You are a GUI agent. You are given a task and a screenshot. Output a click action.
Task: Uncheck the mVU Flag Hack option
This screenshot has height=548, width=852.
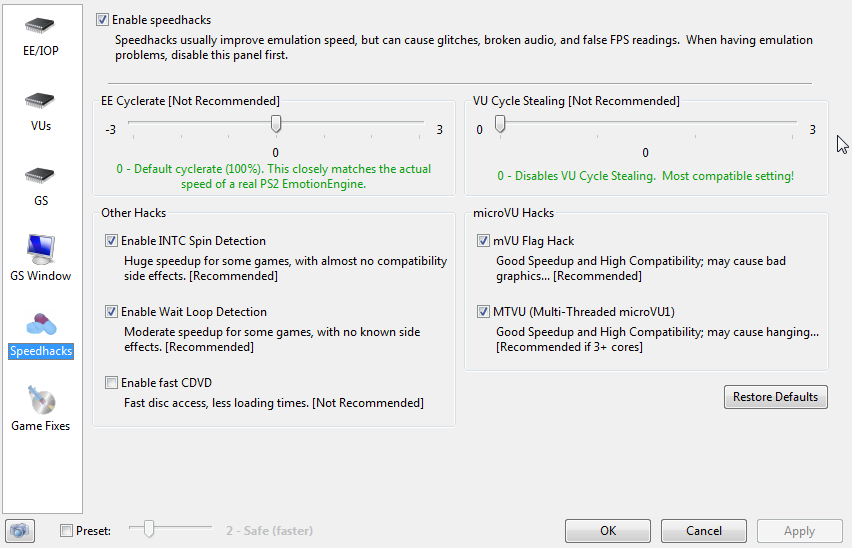tap(483, 241)
